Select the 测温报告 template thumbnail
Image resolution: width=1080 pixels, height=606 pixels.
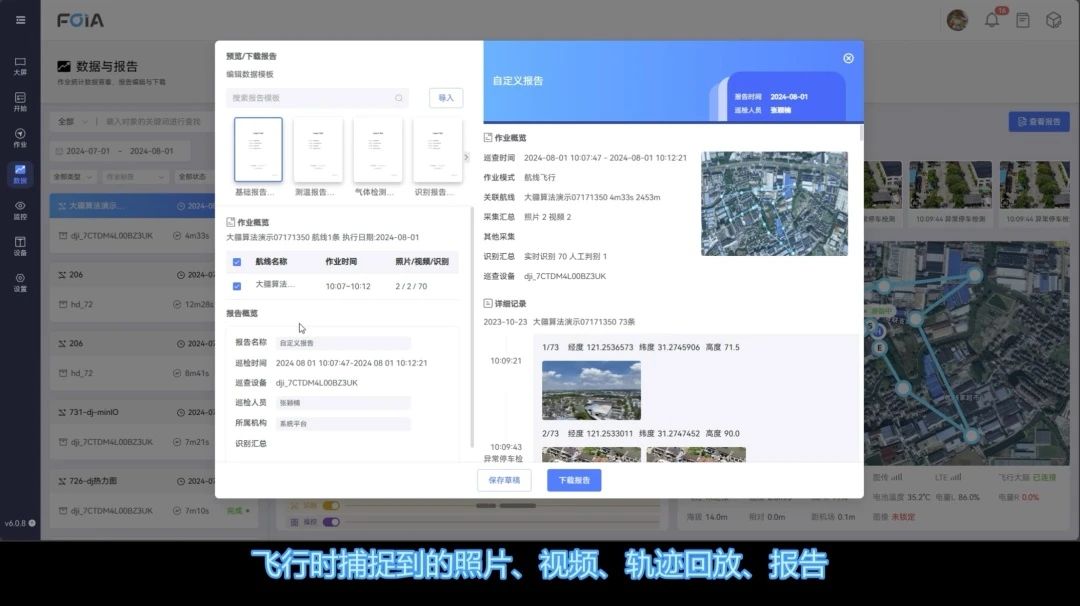(318, 150)
